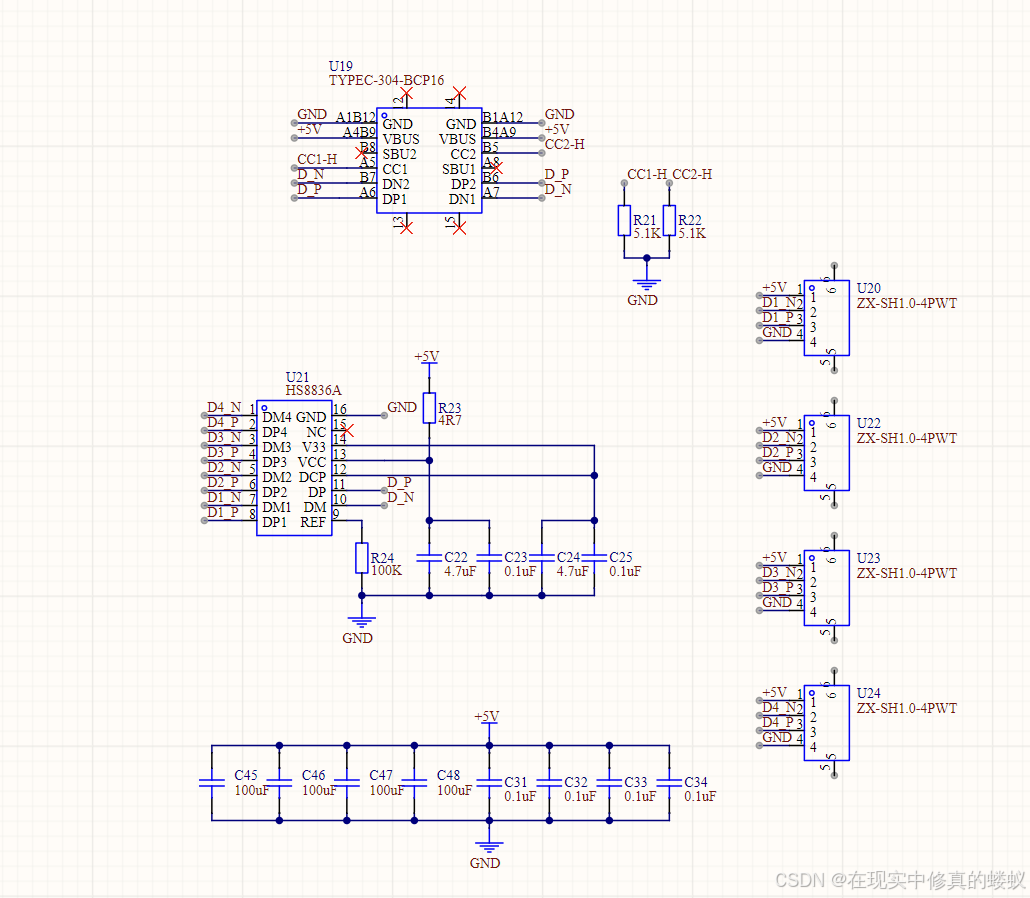The image size is (1030, 898).
Task: Click the HS8836A part name text
Action: pyautogui.click(x=313, y=390)
